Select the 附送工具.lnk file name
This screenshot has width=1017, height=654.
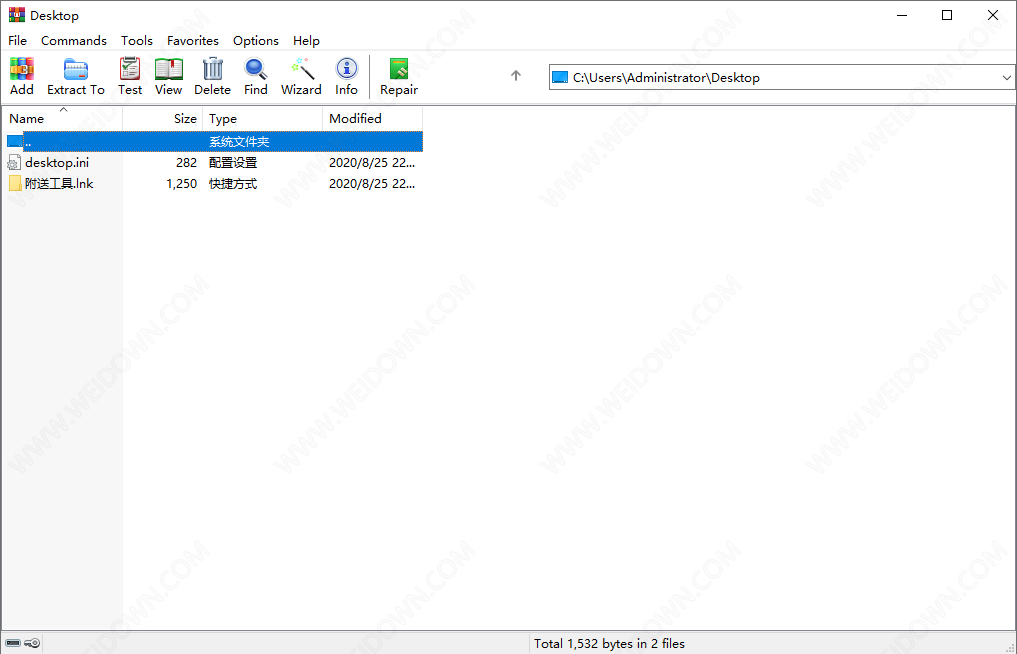pyautogui.click(x=59, y=184)
